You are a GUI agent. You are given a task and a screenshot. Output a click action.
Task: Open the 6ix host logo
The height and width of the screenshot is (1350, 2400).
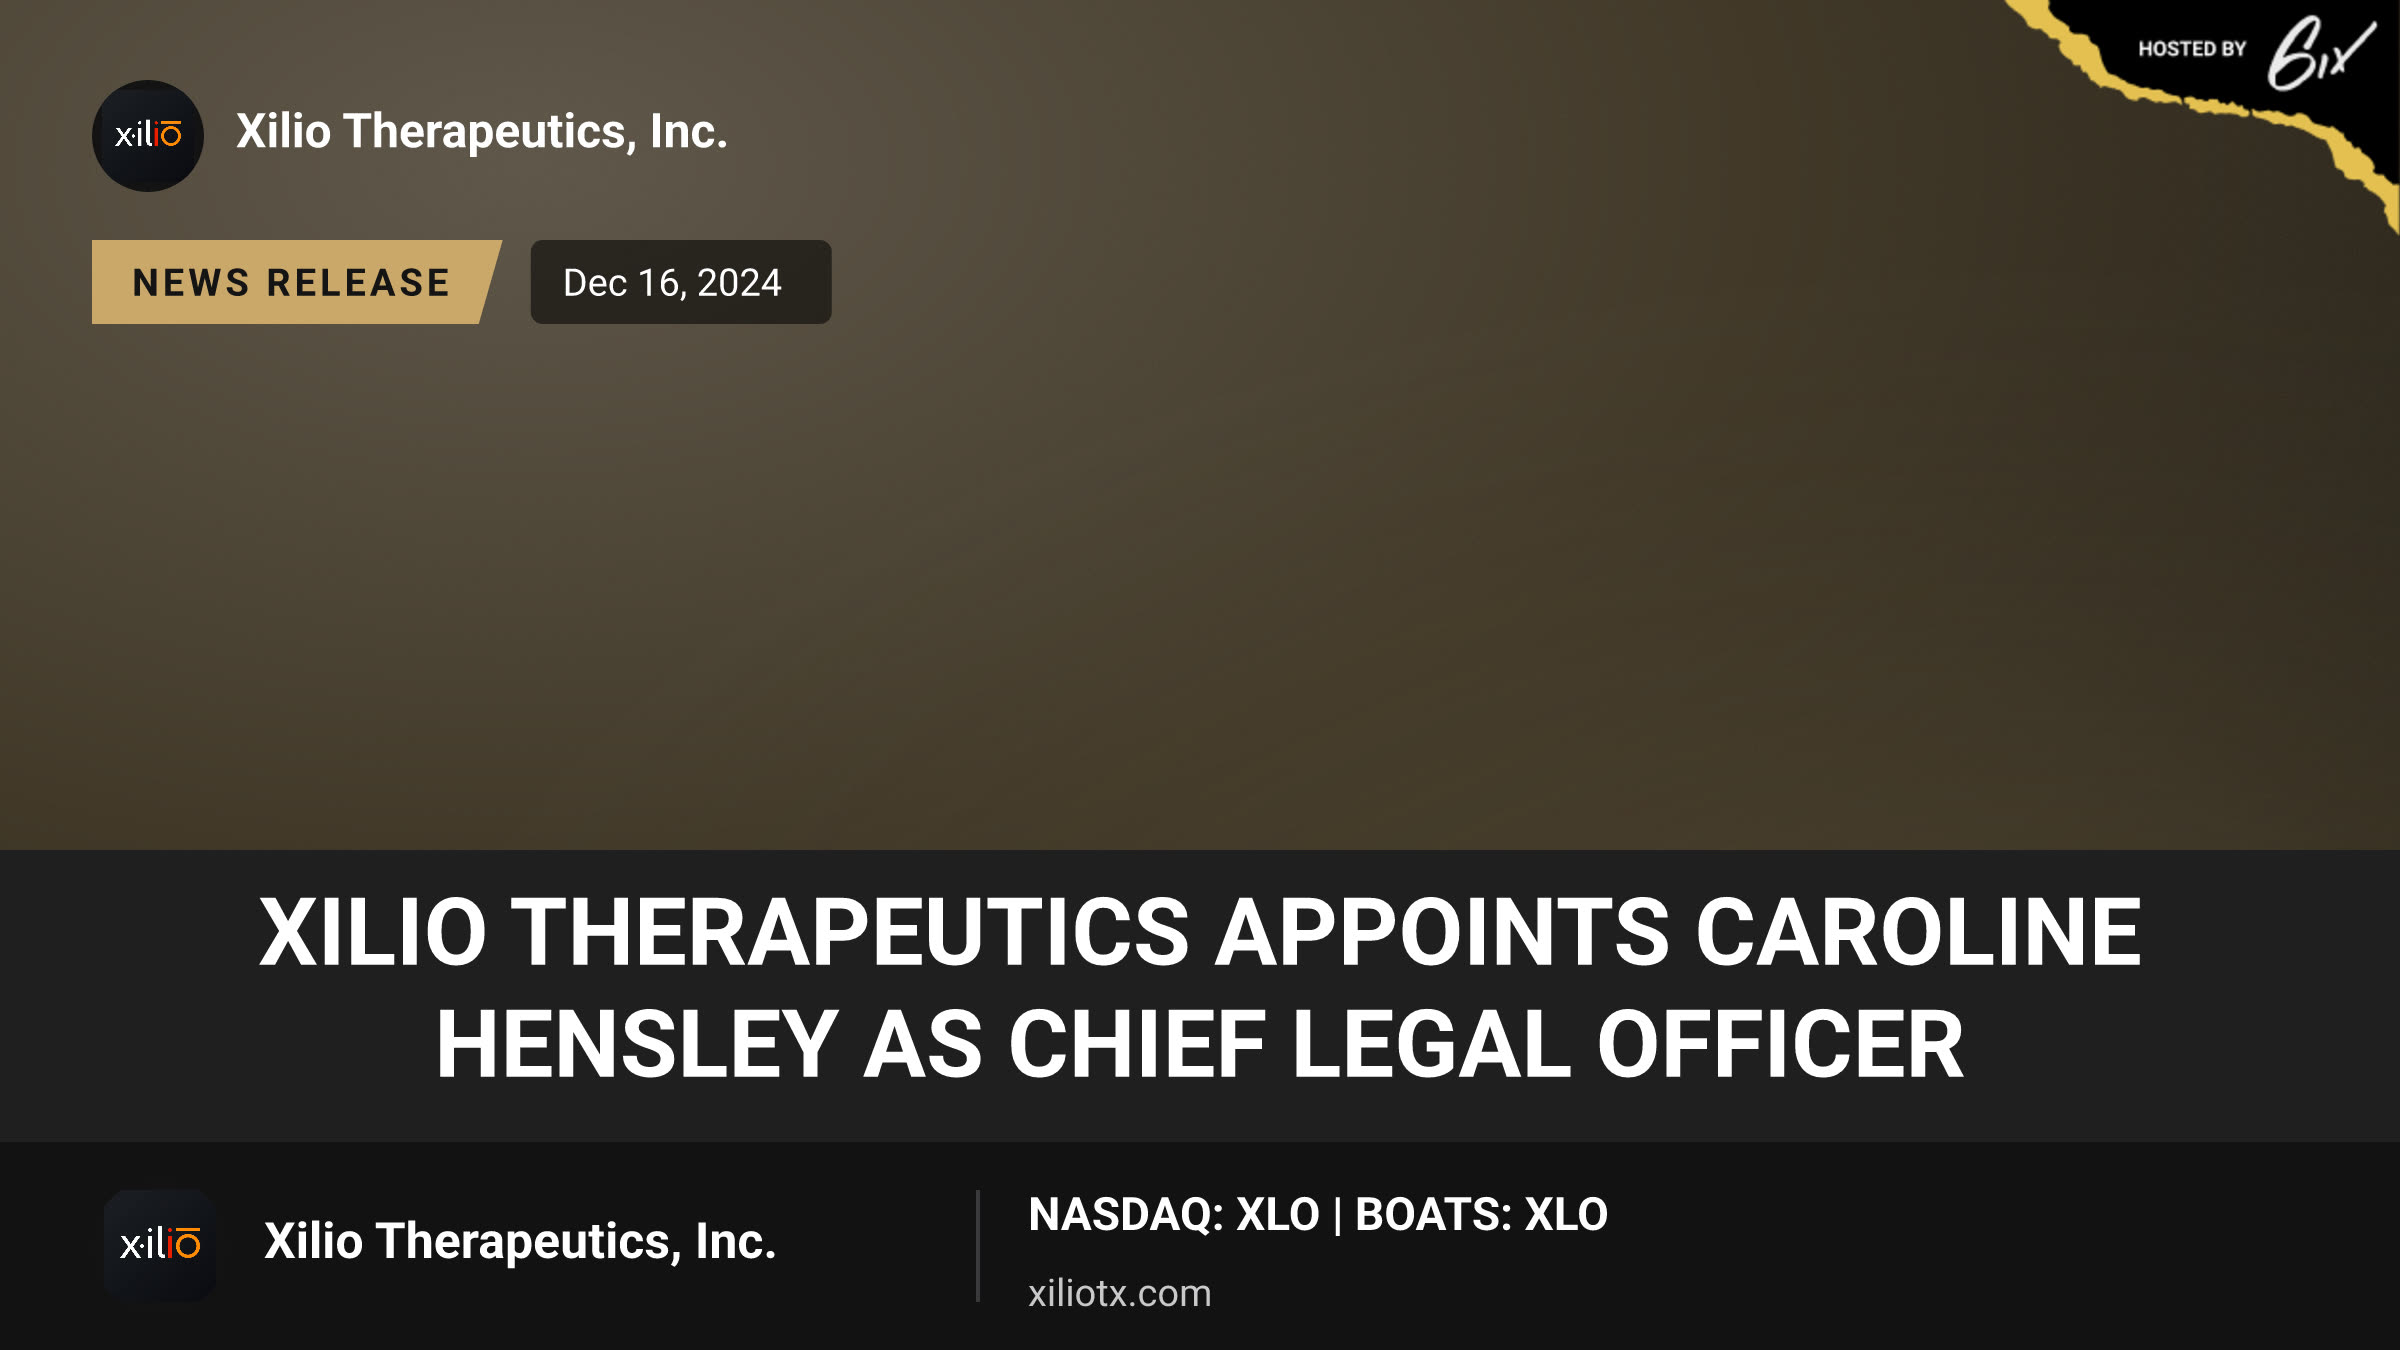(x=2321, y=53)
